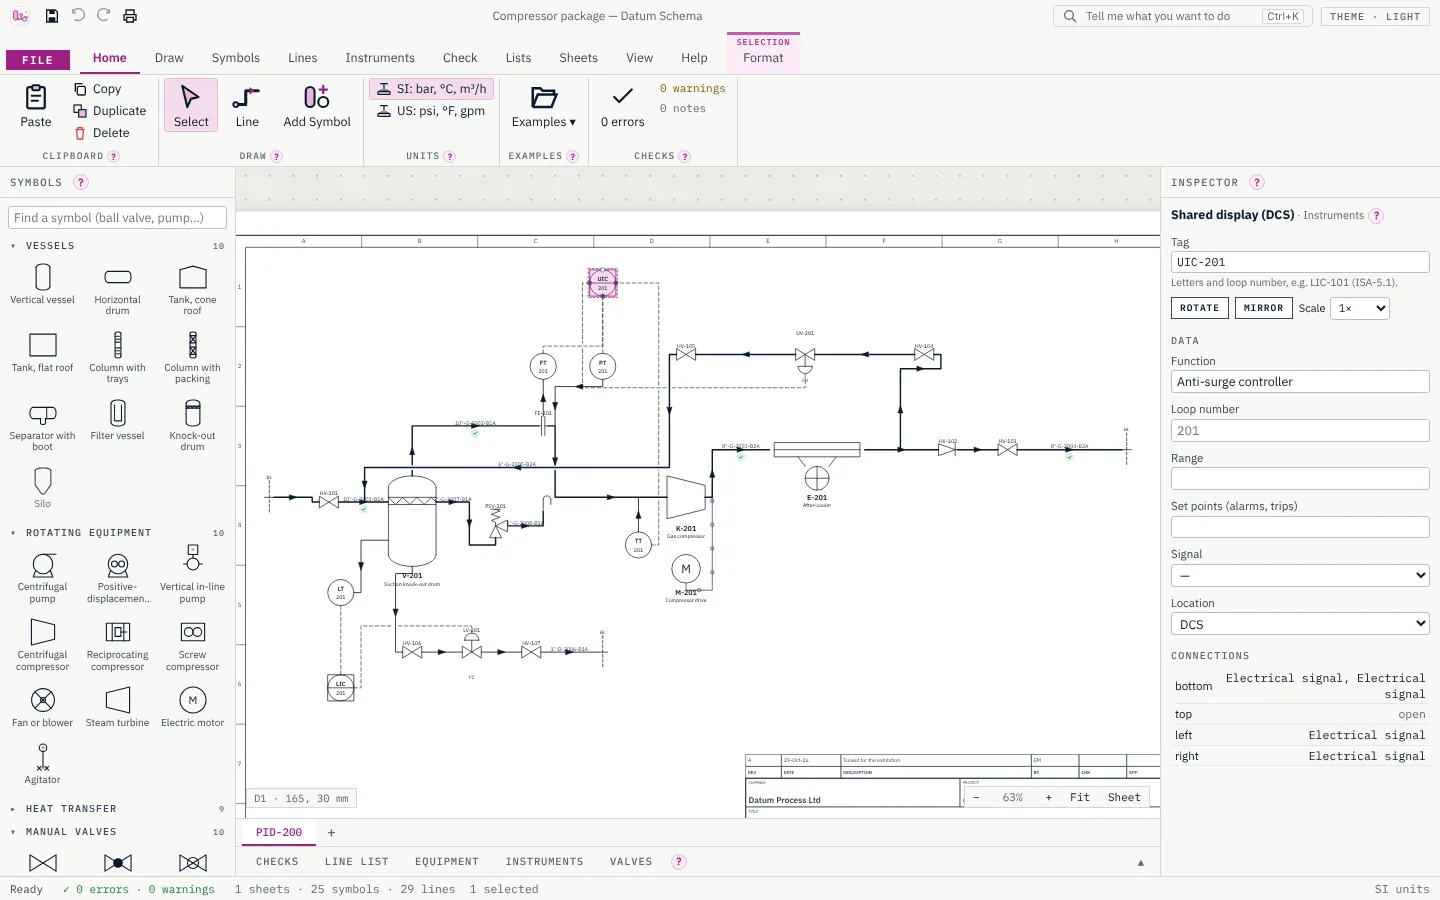Click the Save icon in the title bar

pos(52,16)
